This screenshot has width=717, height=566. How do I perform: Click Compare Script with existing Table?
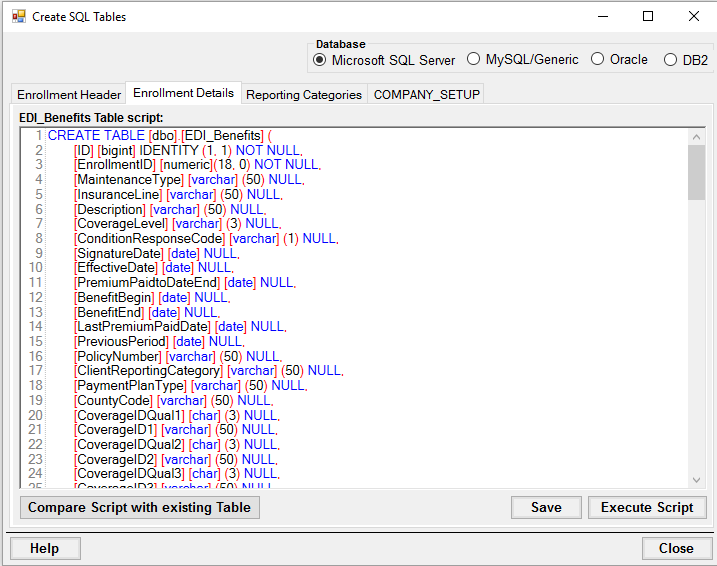[x=140, y=507]
